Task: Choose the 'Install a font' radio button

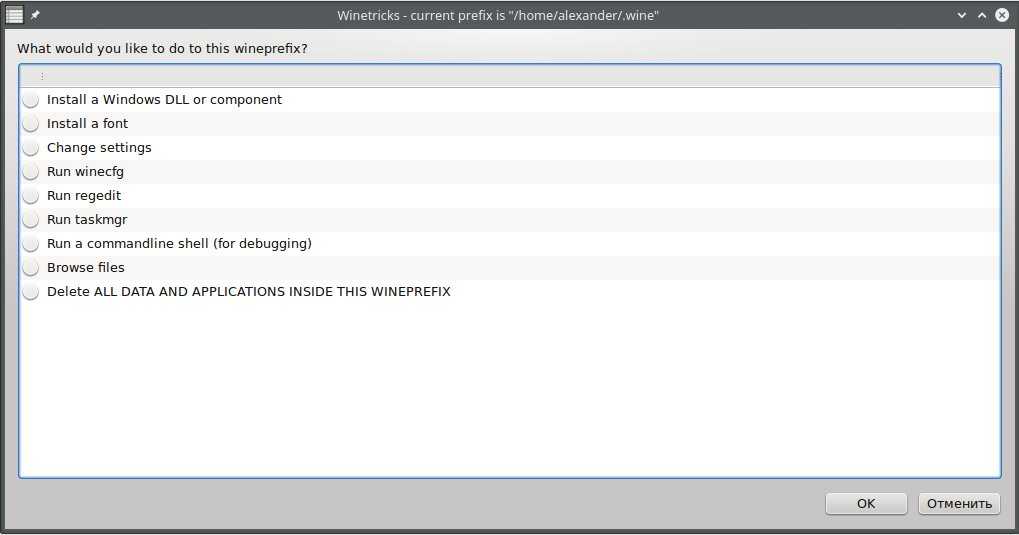Action: [31, 124]
